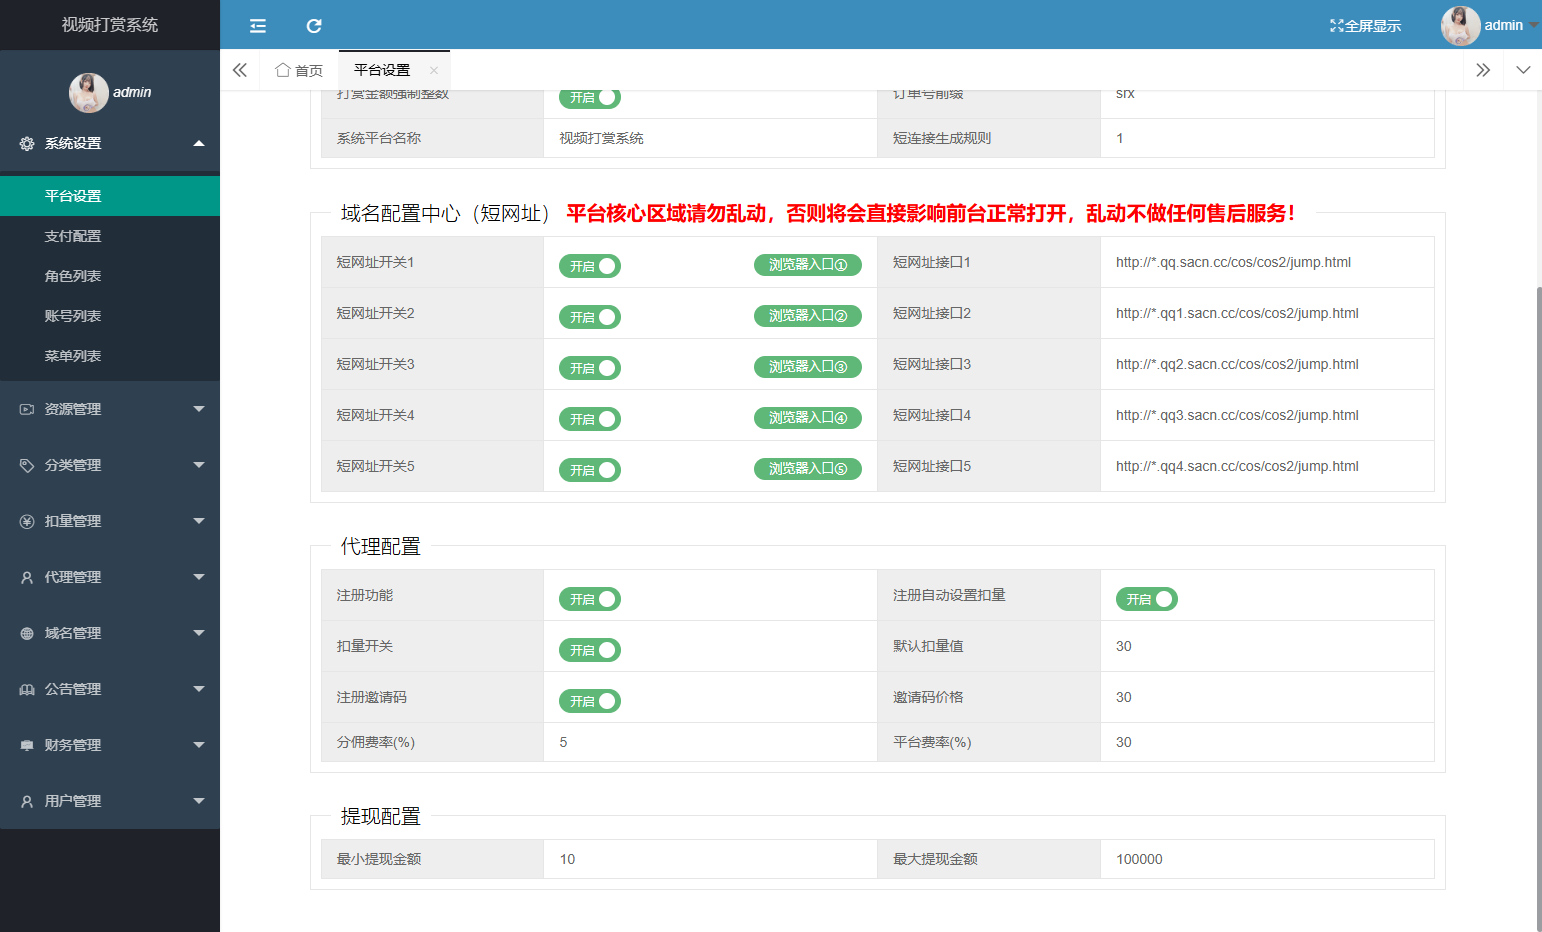The image size is (1542, 932).
Task: Click the yen icon beside 扣量管理
Action: coord(27,521)
